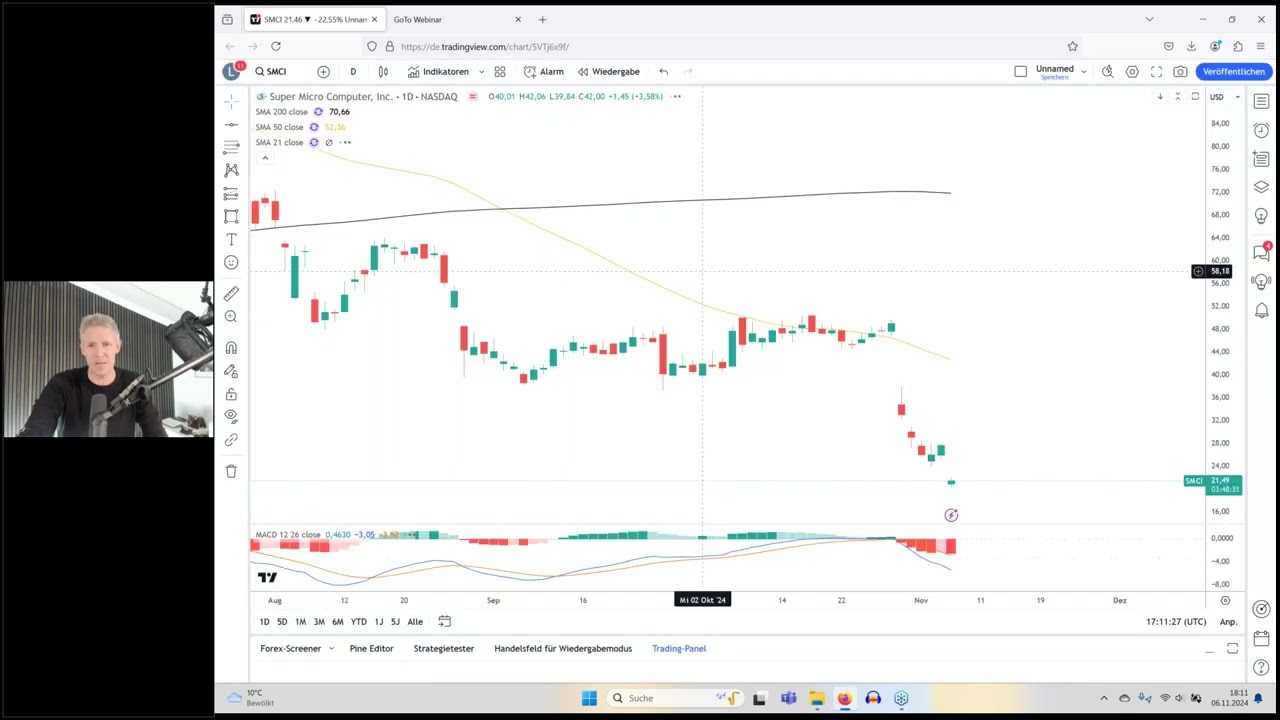The image size is (1280, 720).
Task: Select the crosshair cursor tool
Action: pos(231,101)
